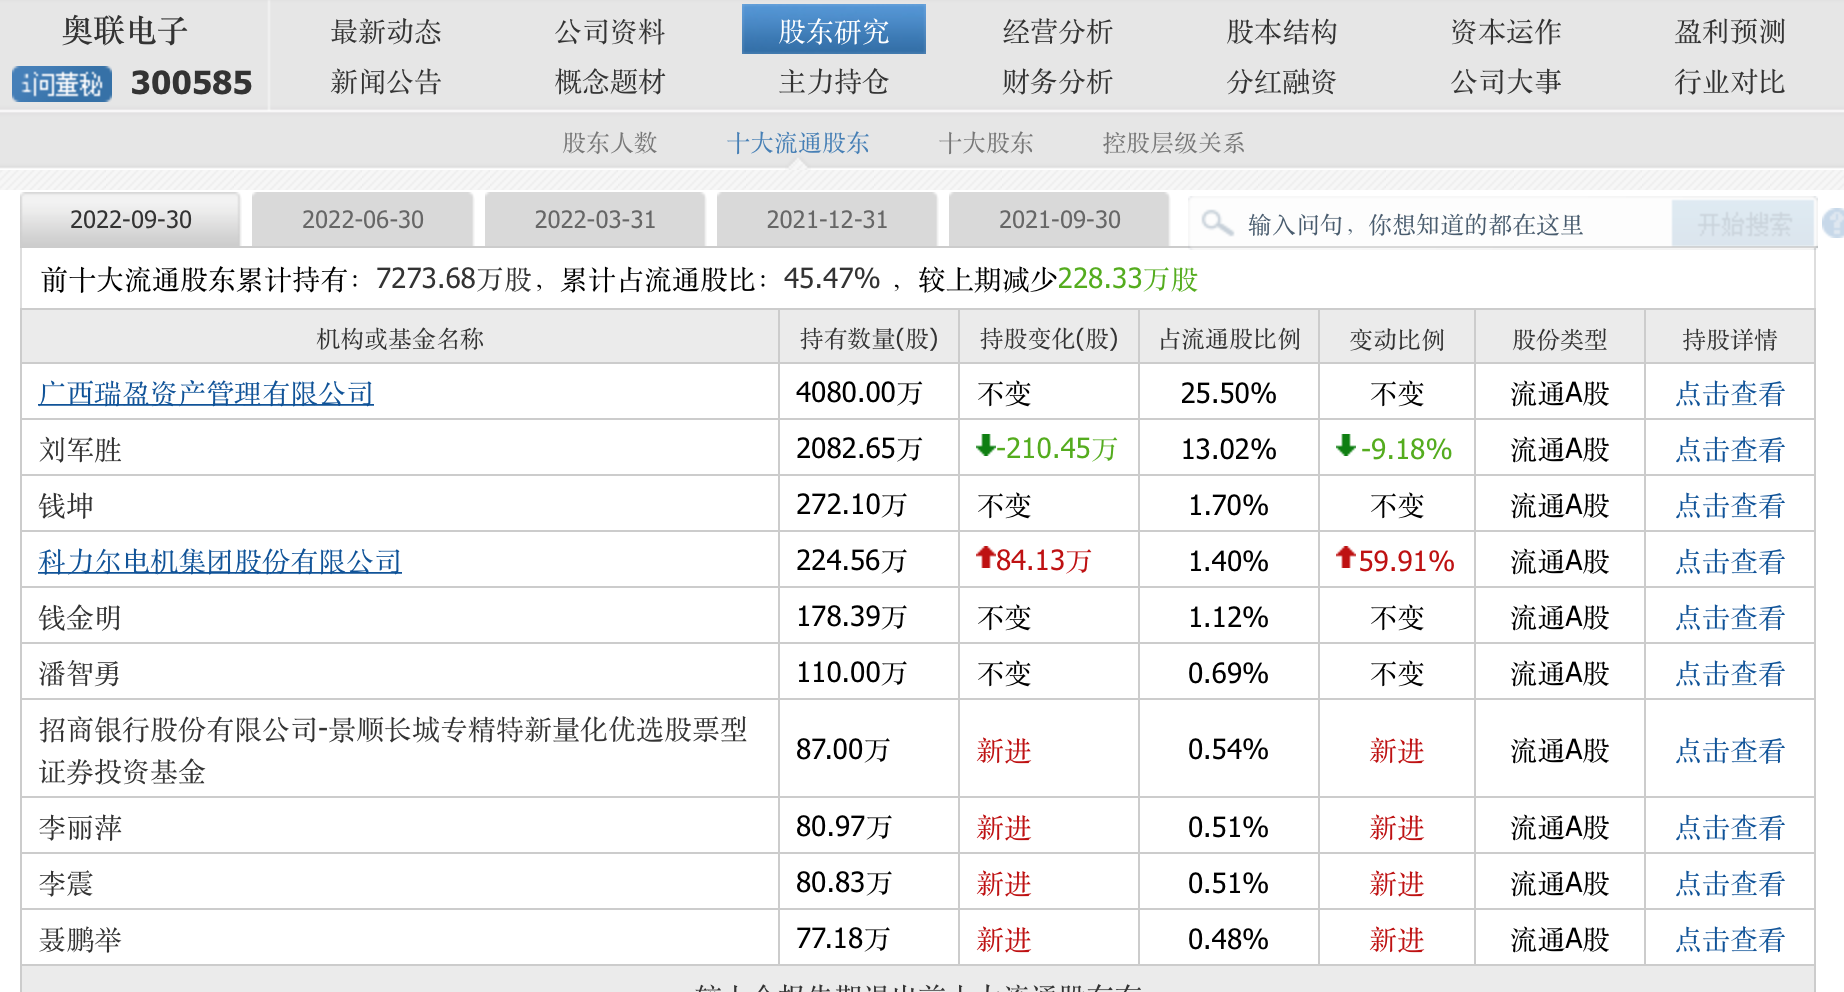Open the 股东研究 menu tab
1844x992 pixels.
[x=833, y=31]
